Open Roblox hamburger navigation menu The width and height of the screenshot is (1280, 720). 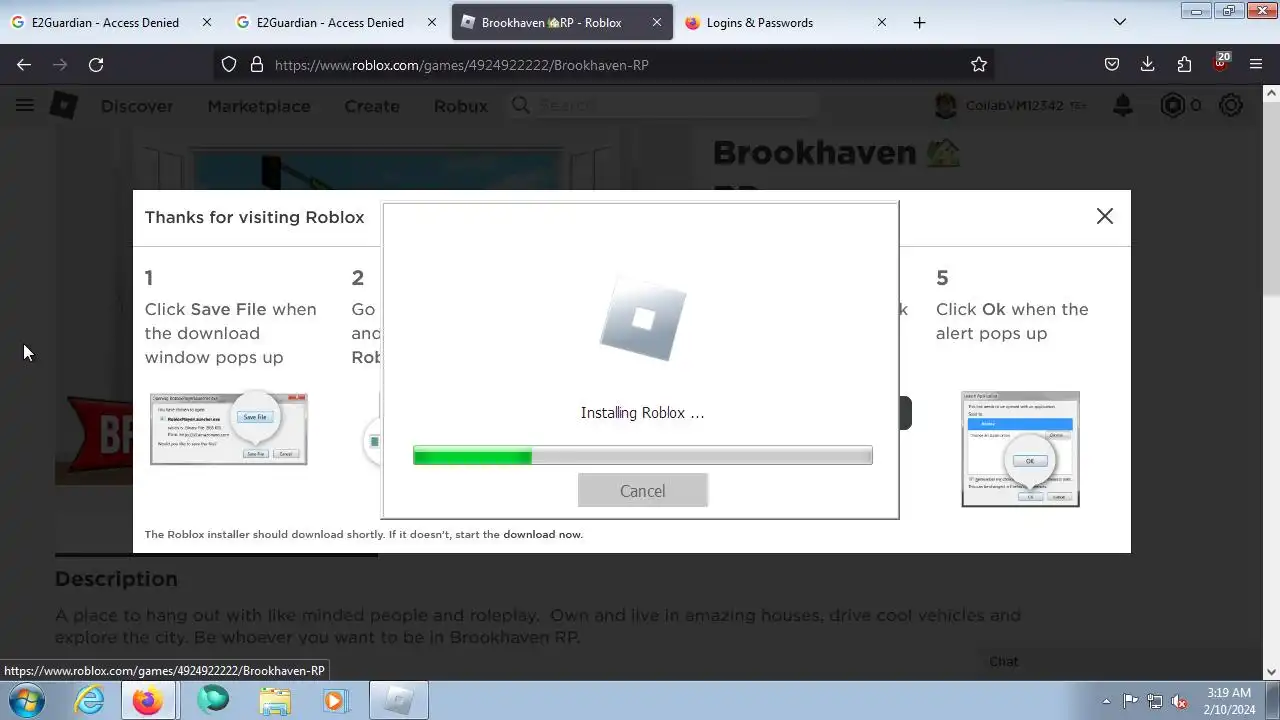click(x=25, y=105)
